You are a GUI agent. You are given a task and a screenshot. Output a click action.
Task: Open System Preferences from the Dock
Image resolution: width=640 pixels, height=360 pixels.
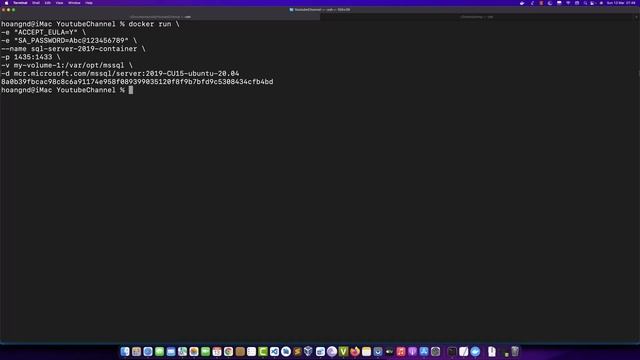pyautogui.click(x=435, y=351)
